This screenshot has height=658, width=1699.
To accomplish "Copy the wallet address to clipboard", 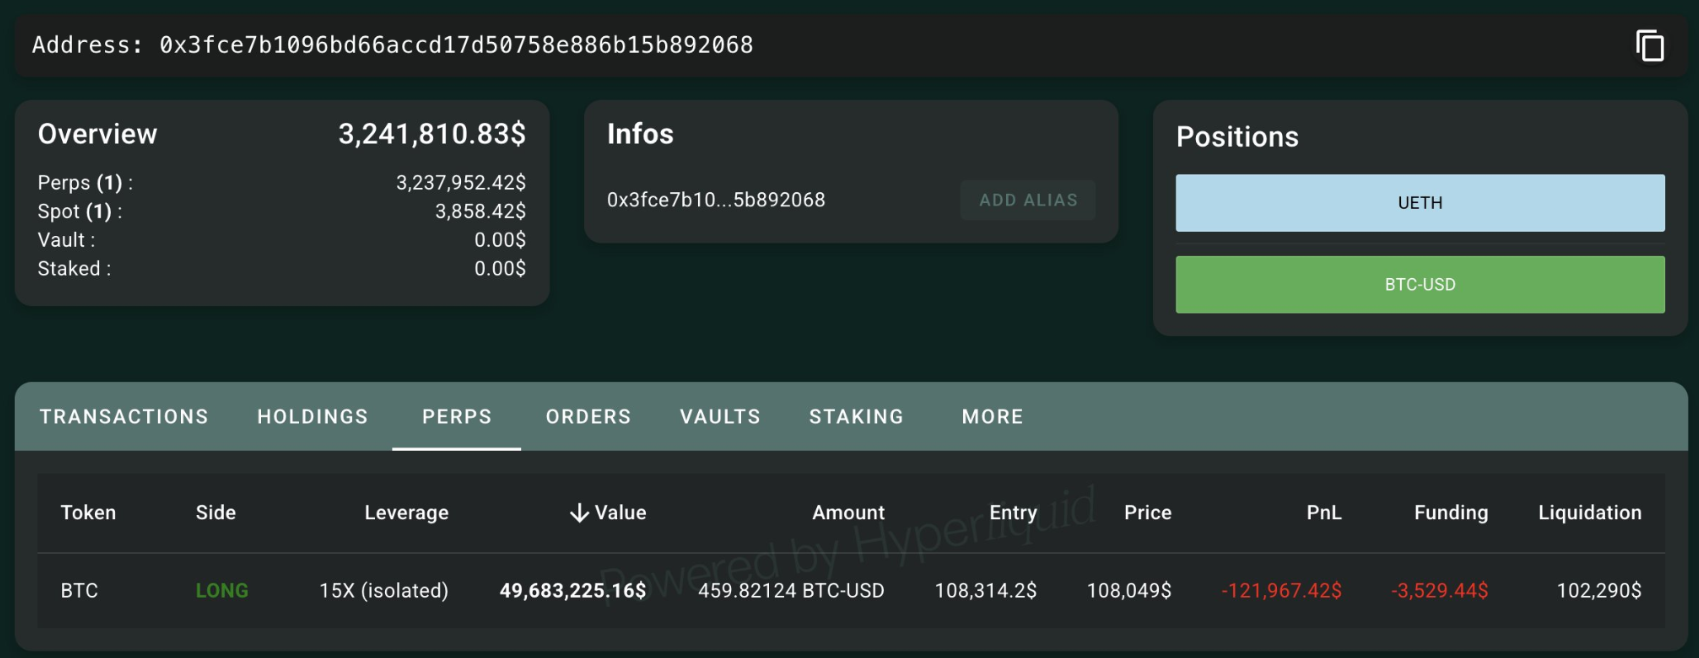I will coord(1650,44).
